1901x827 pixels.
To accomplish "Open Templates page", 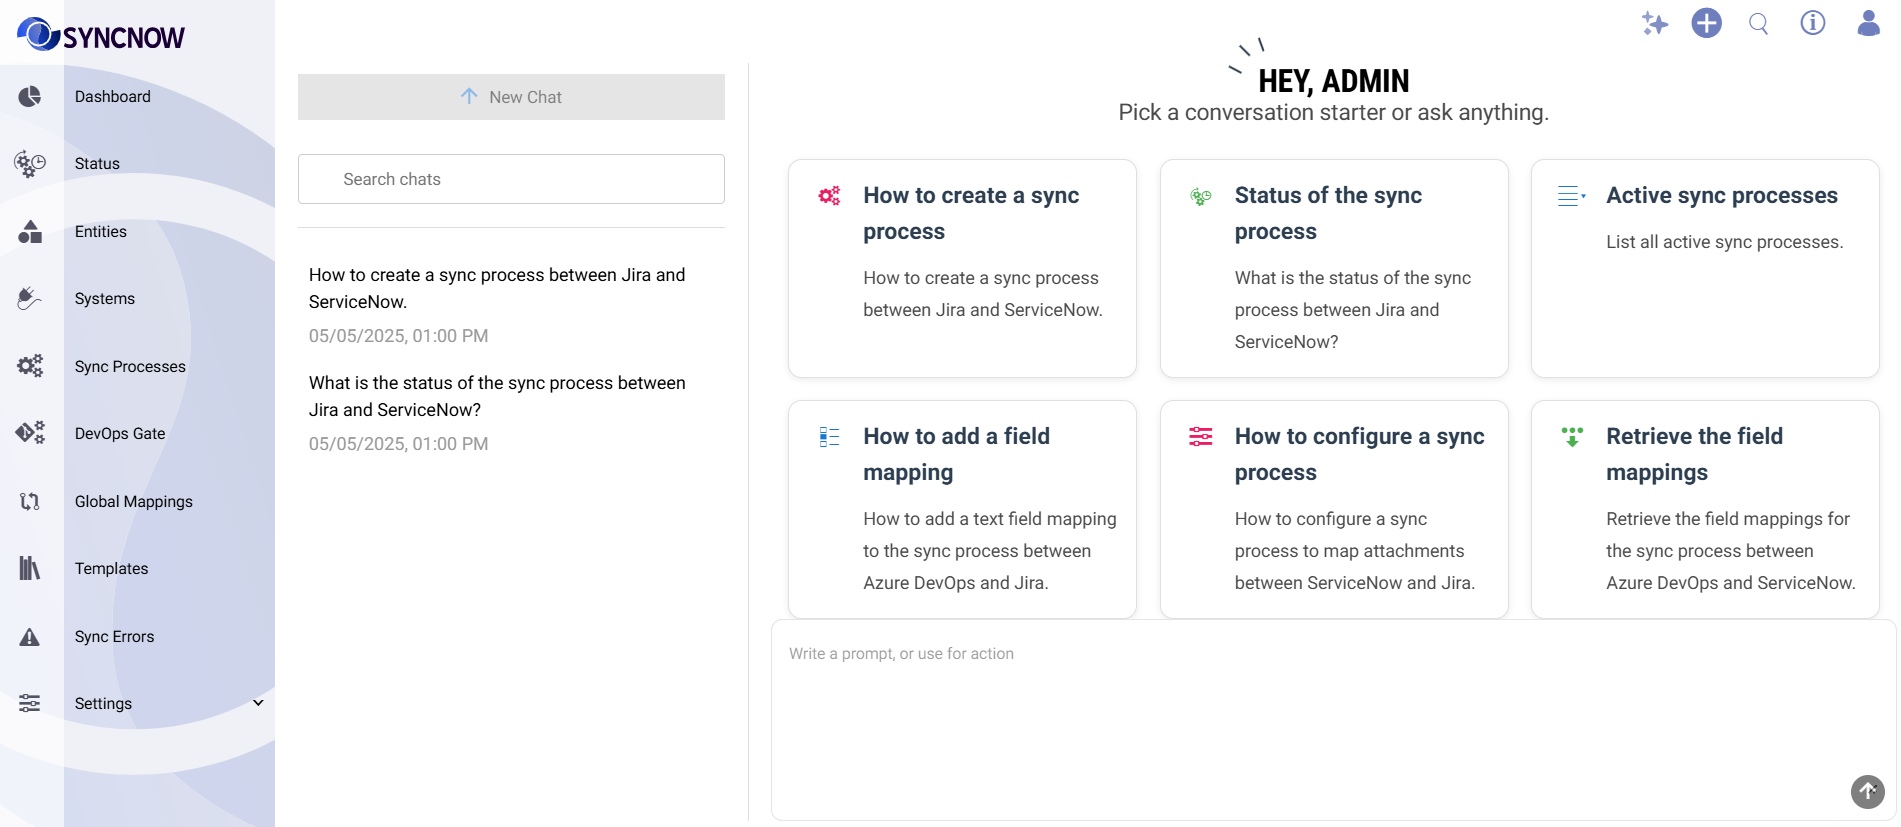I will click(111, 568).
